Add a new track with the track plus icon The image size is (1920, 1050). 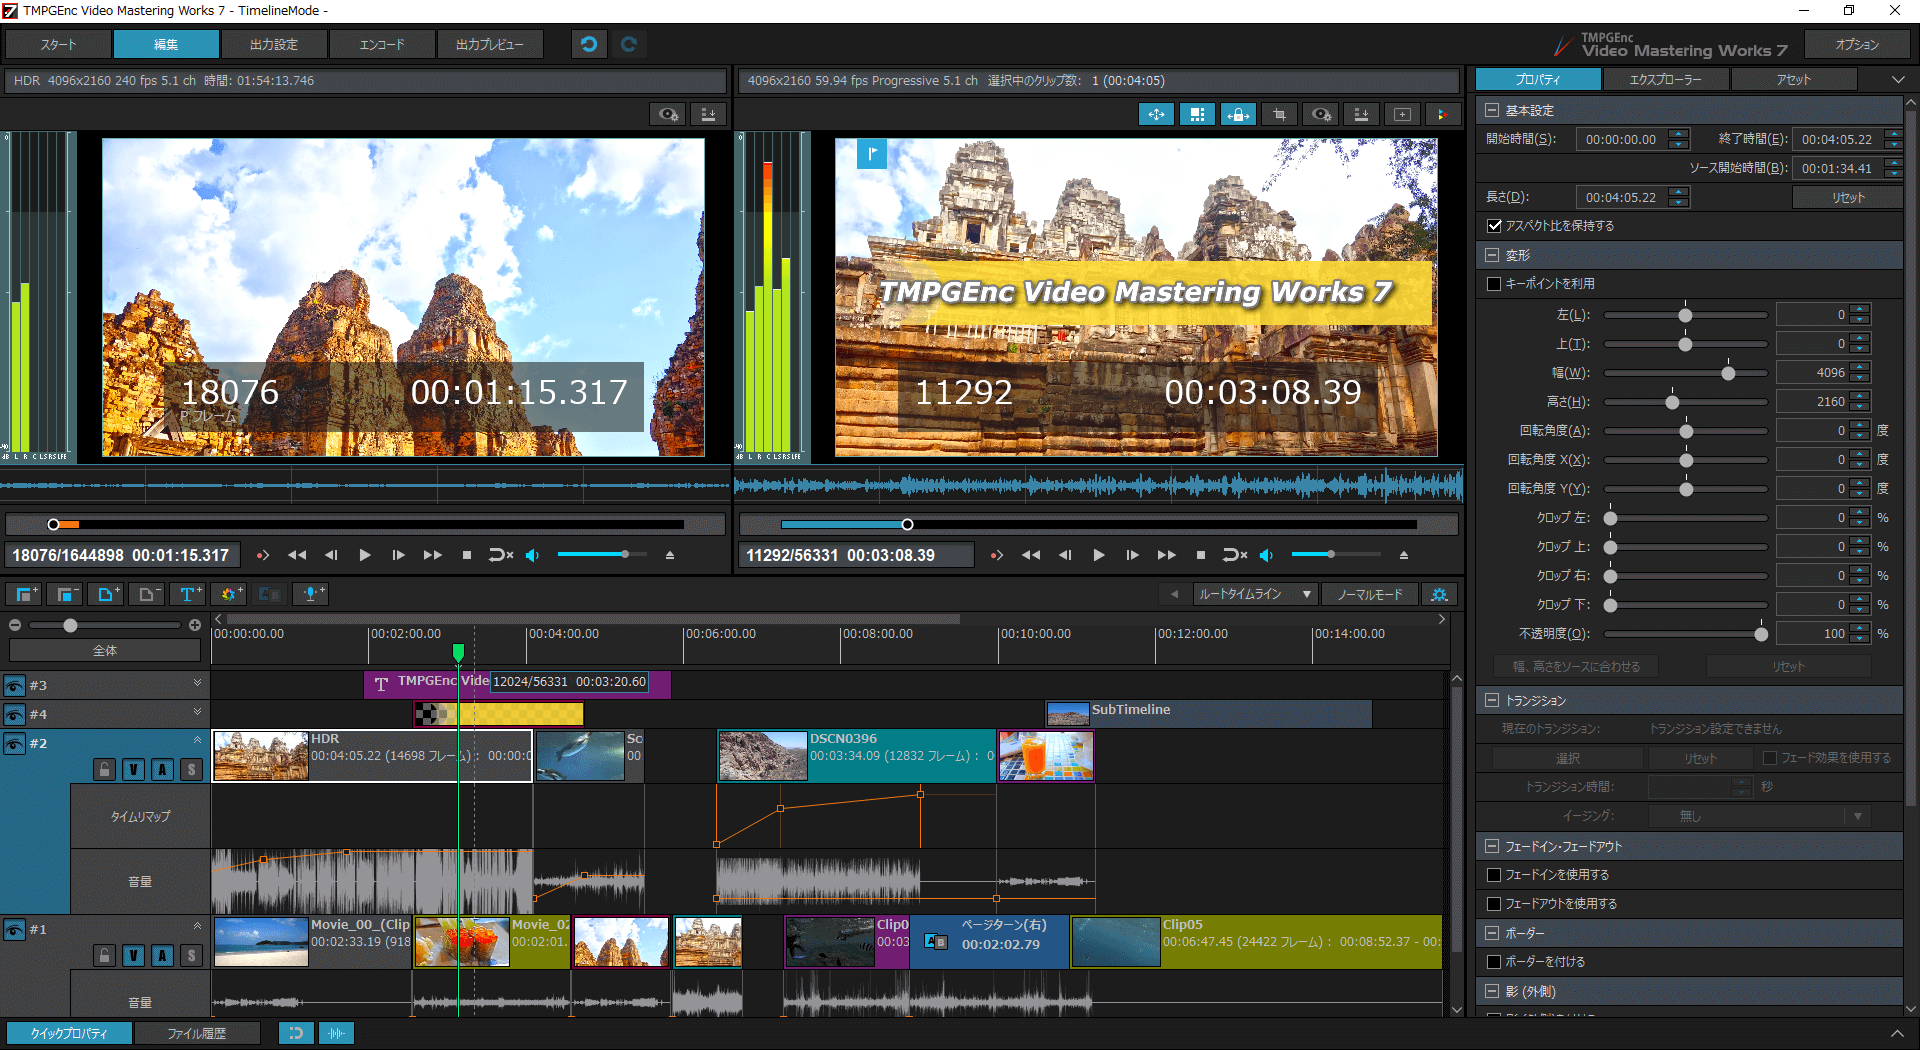(24, 594)
